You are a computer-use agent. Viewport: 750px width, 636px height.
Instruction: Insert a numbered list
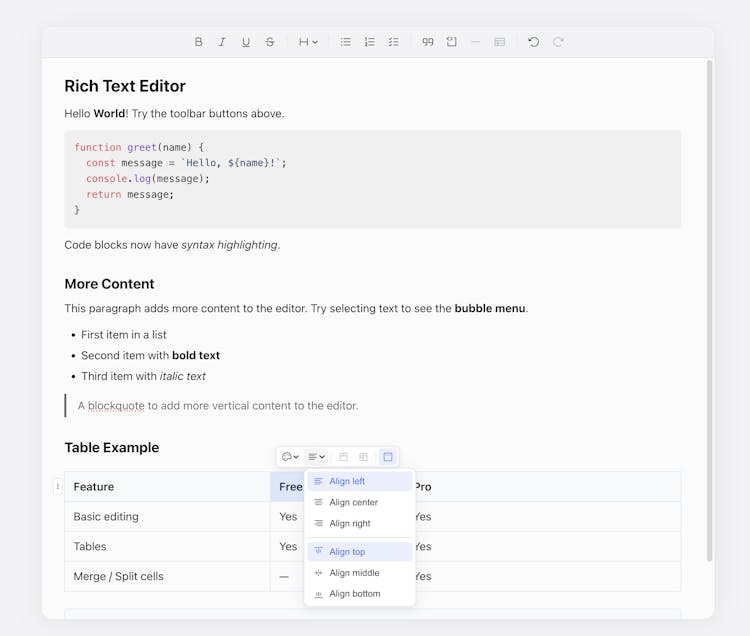coord(369,42)
